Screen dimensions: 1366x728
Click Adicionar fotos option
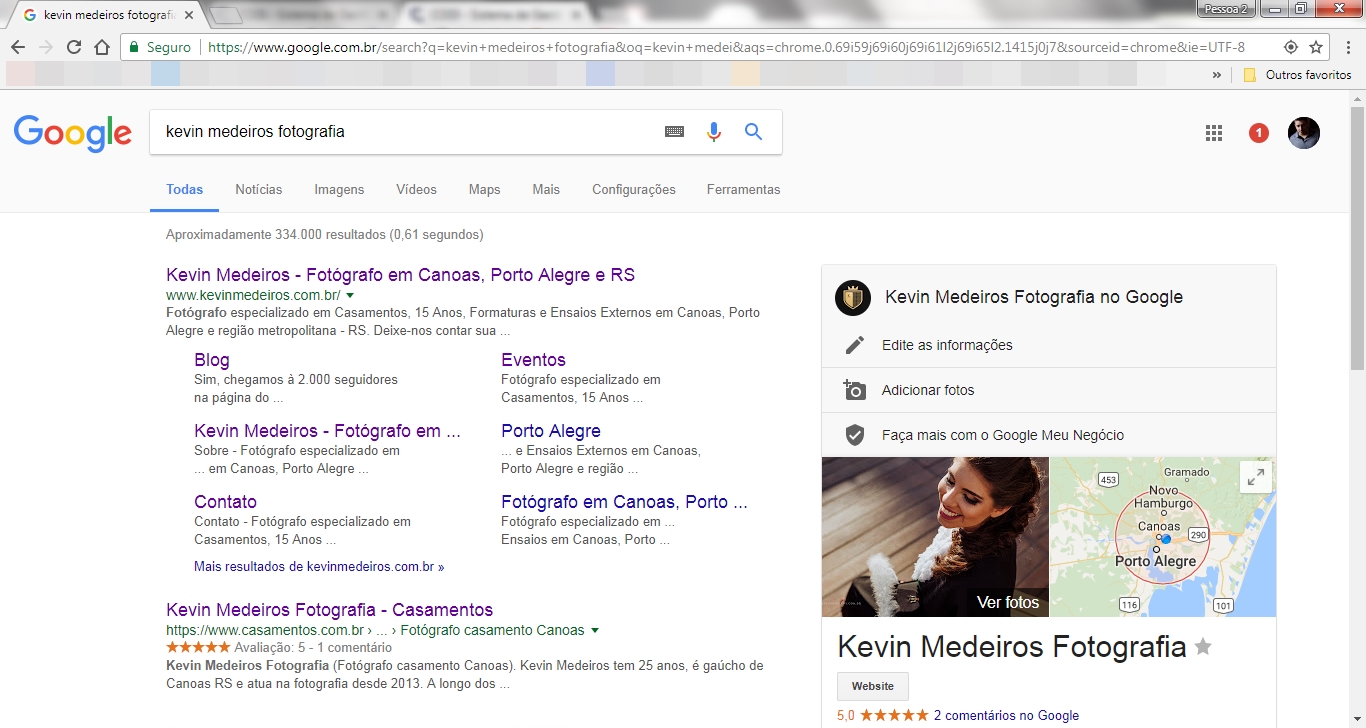coord(928,390)
